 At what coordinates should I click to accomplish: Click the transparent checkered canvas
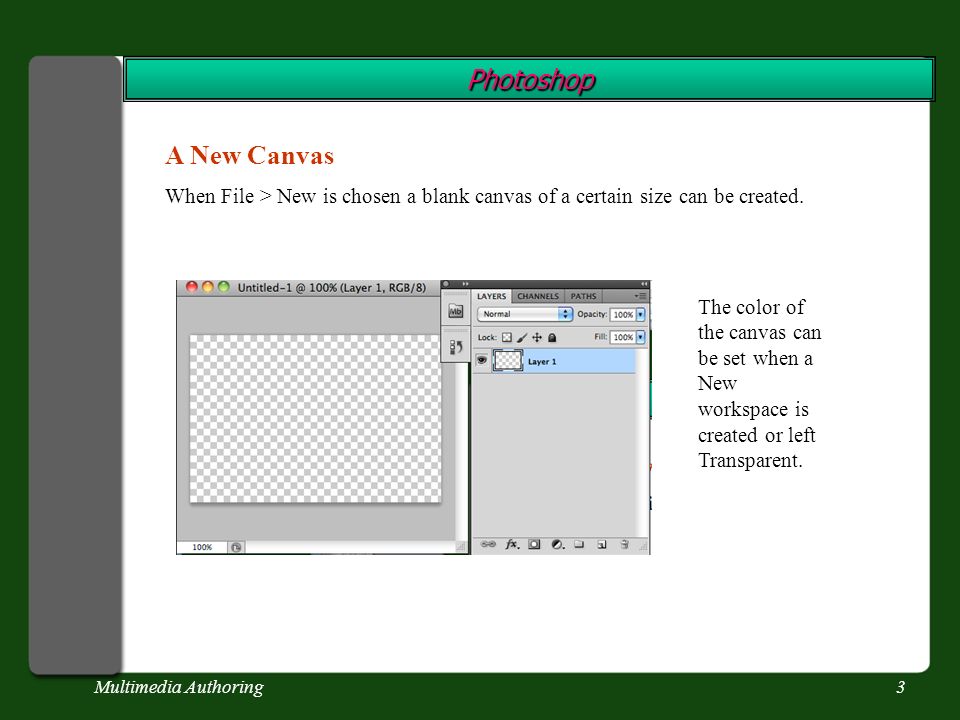[315, 419]
